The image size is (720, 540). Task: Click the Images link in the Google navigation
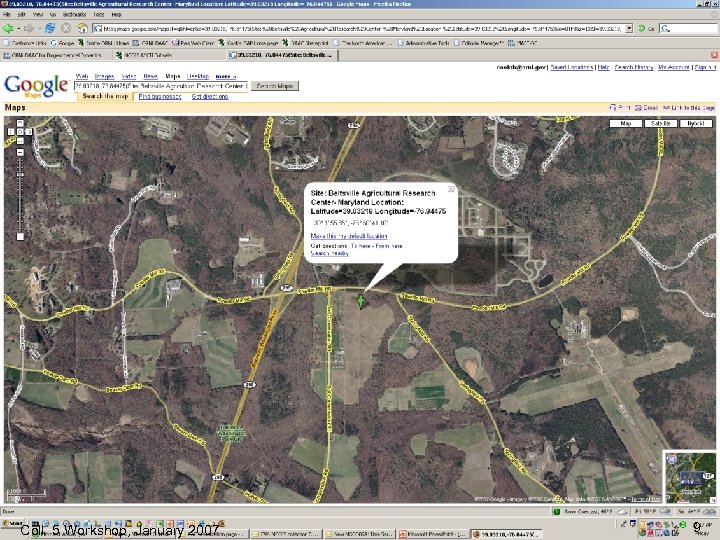click(104, 76)
